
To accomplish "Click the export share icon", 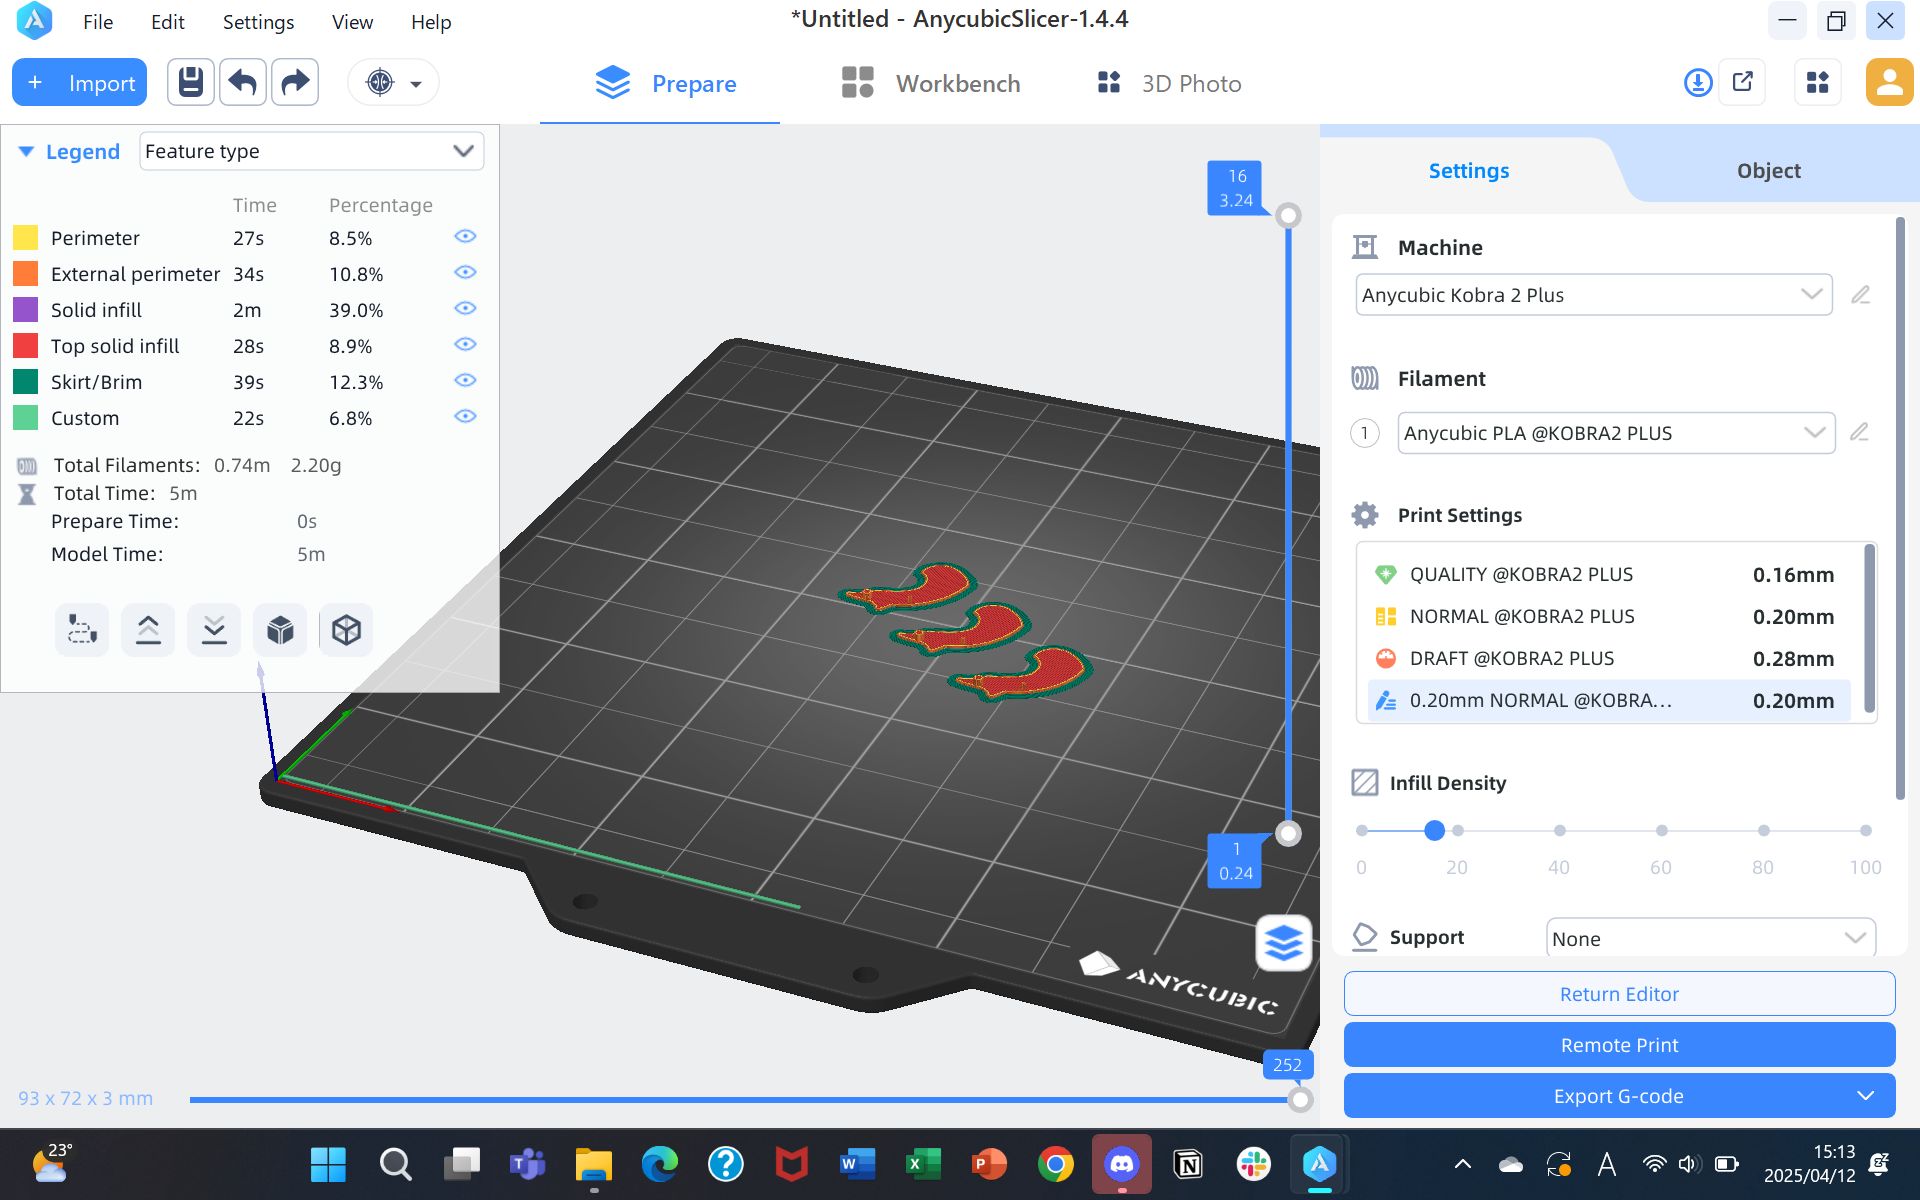I will 1743,83.
